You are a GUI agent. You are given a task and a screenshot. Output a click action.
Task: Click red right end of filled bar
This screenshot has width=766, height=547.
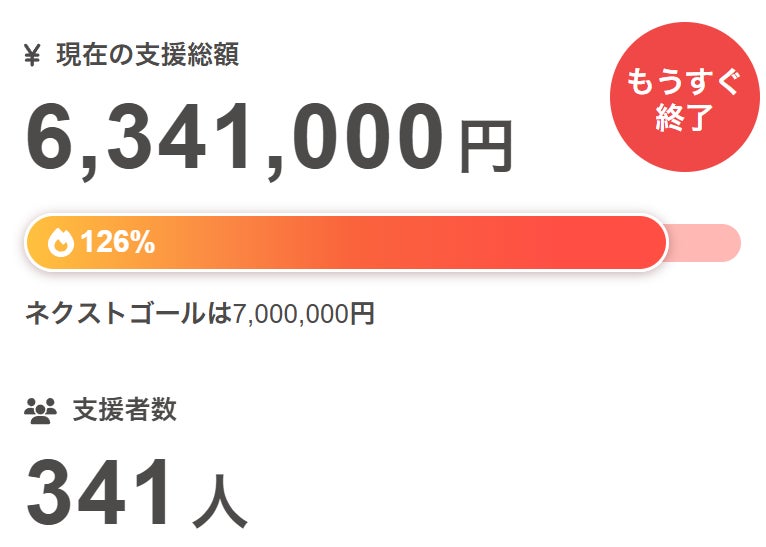click(x=630, y=242)
